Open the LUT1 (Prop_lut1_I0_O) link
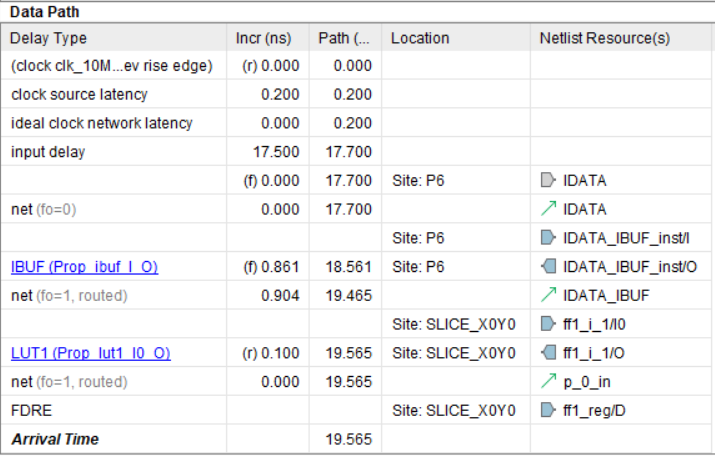Screen dimensions: 715x456 coord(90,353)
